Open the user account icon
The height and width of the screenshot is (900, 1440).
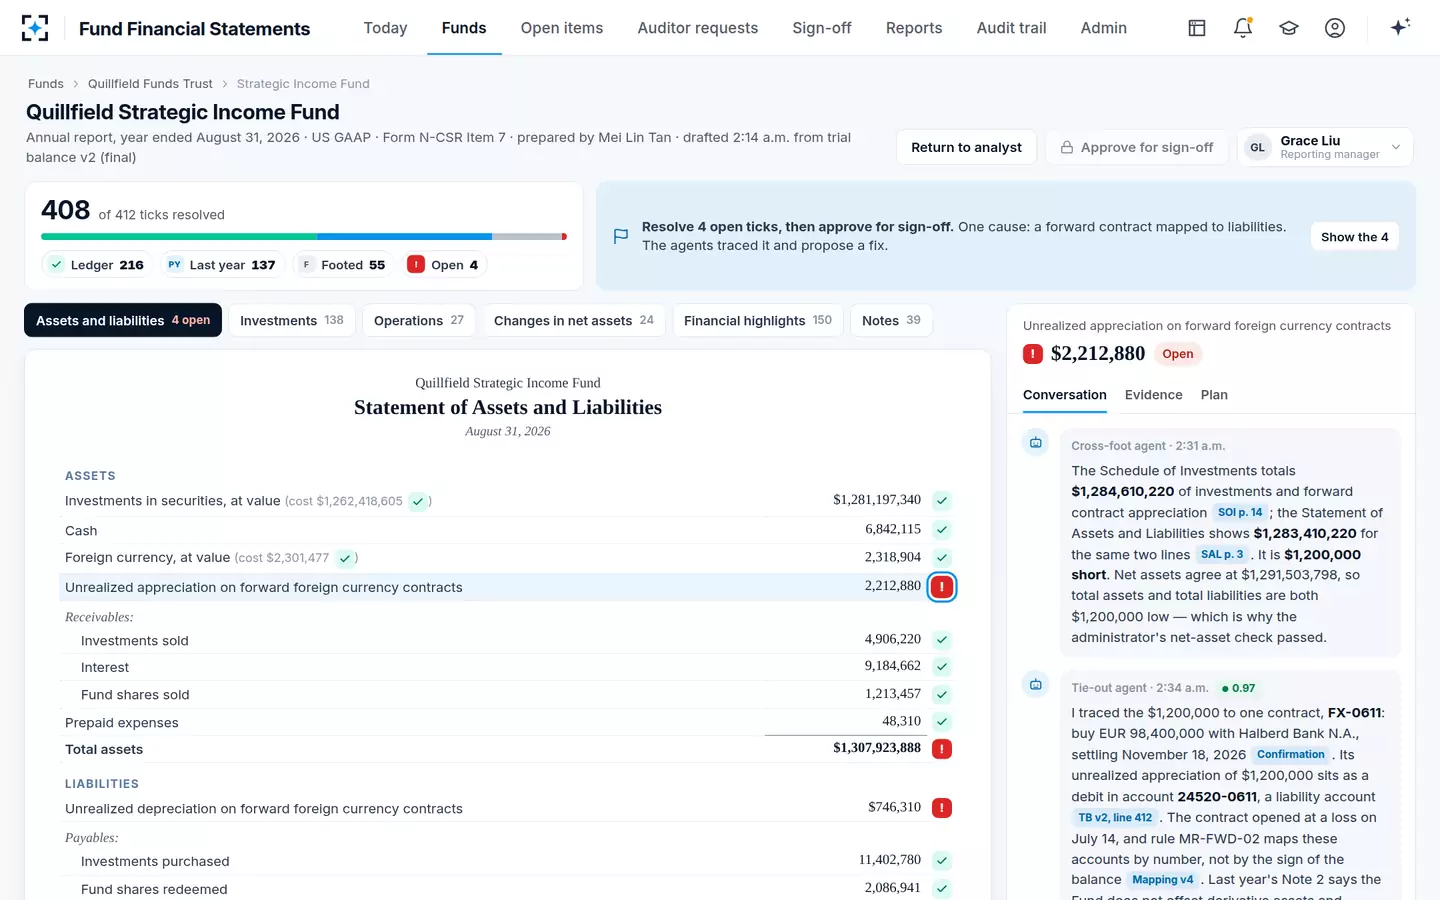click(1335, 28)
